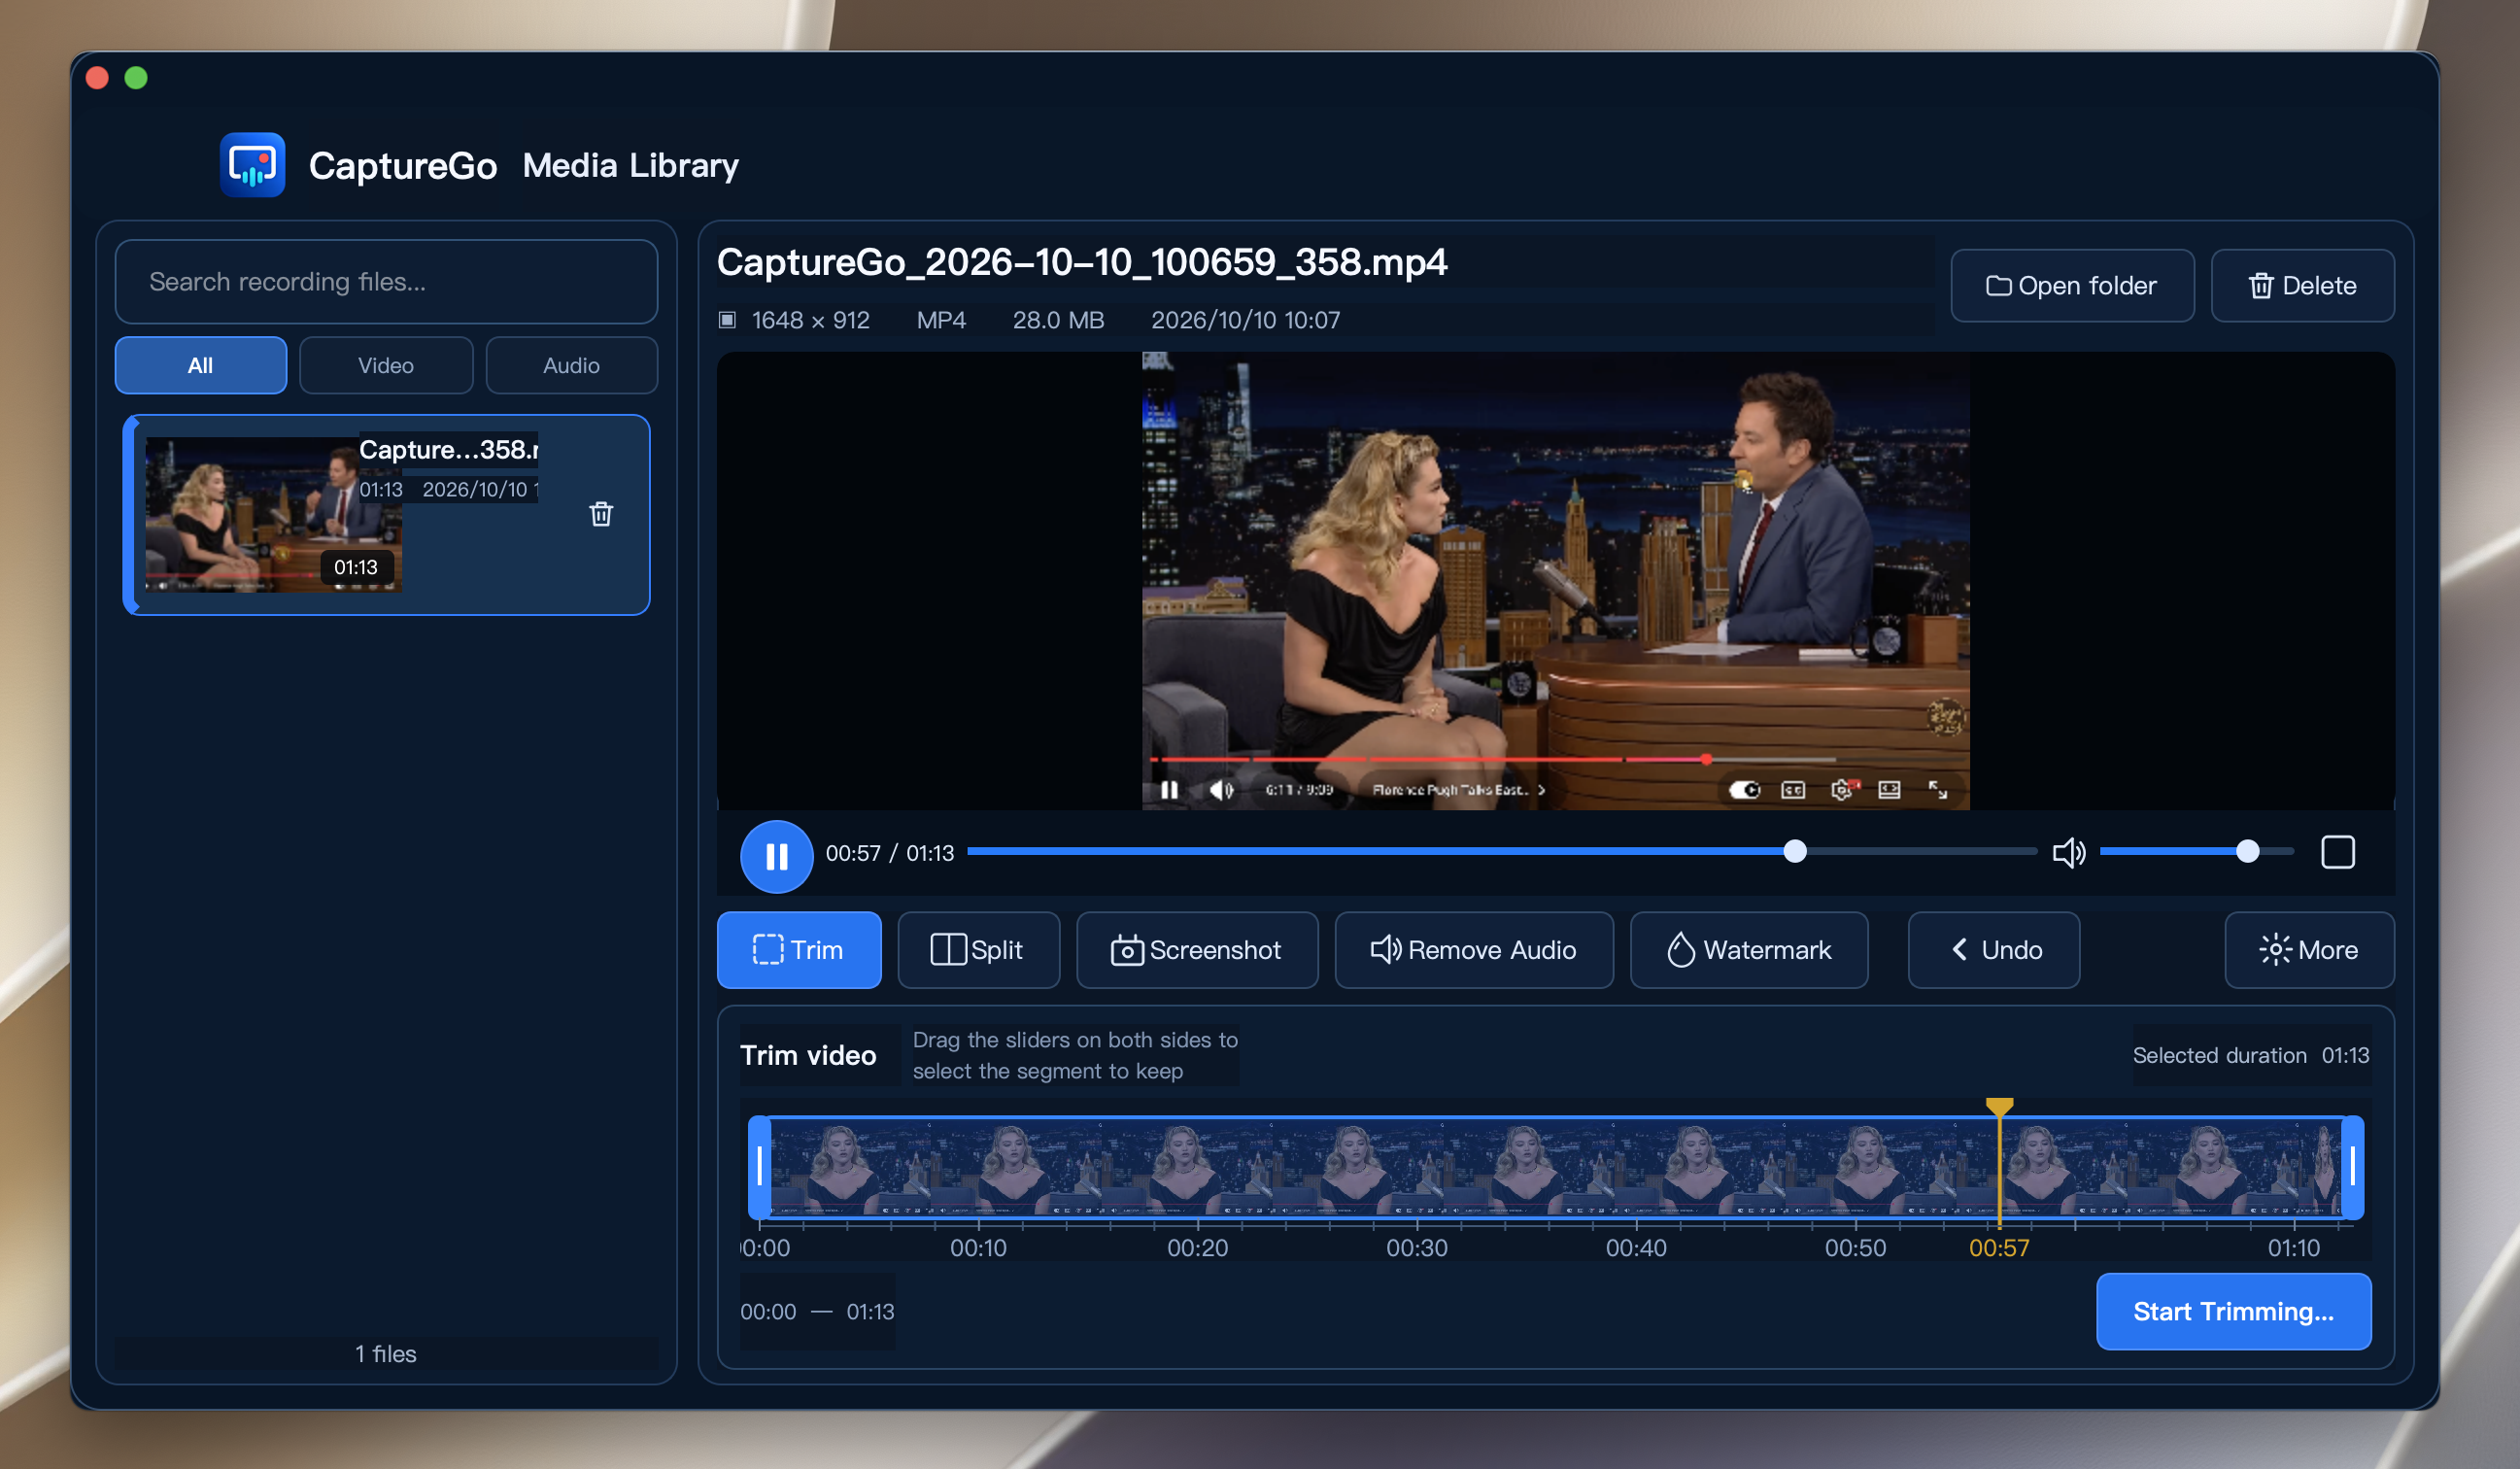Click the volume slider knob
This screenshot has height=1469, width=2520.
point(2247,851)
